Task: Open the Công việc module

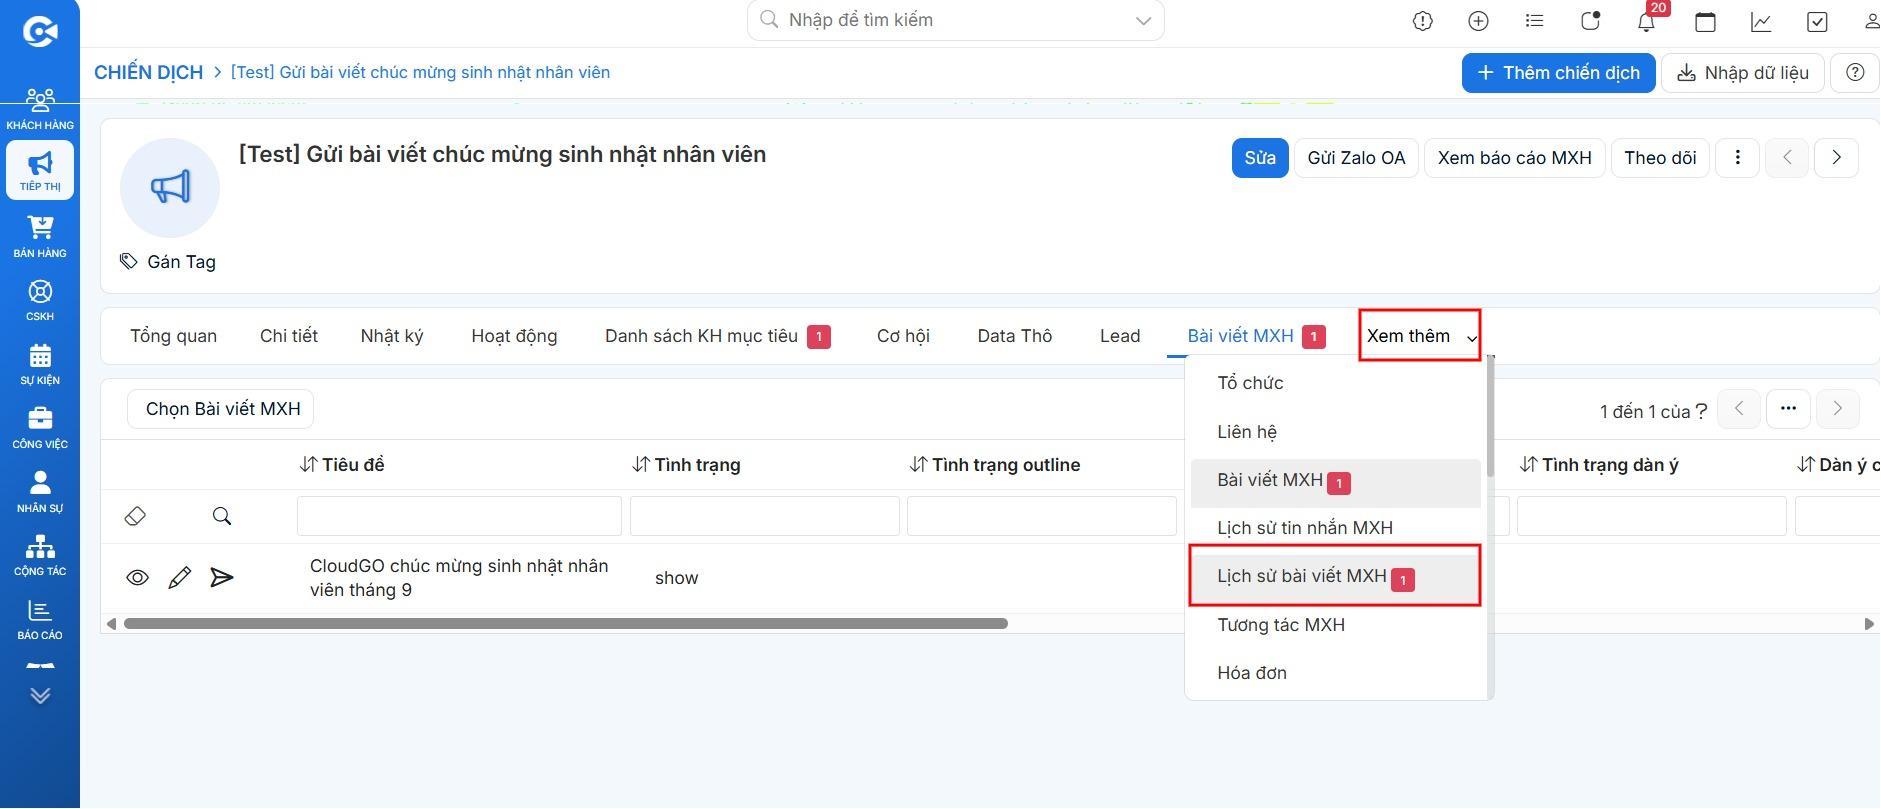Action: [x=40, y=427]
